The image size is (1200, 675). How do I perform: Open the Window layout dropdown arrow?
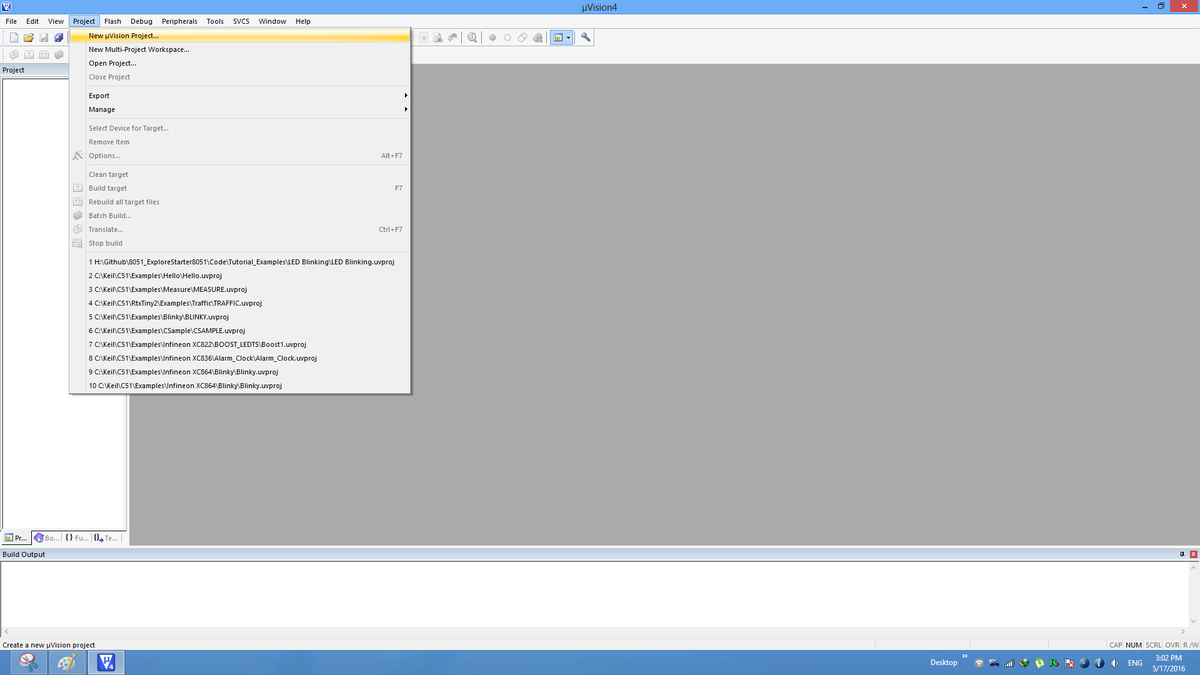click(x=569, y=38)
